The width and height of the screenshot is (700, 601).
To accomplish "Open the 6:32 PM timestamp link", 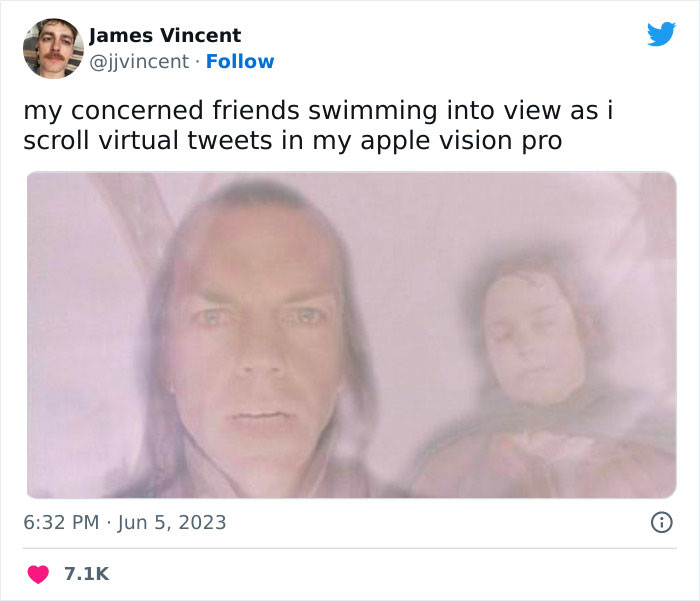I will (125, 522).
